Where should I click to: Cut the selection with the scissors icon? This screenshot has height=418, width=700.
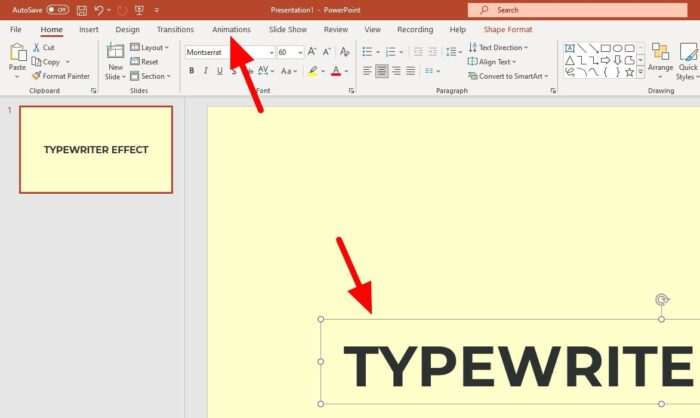[37, 47]
